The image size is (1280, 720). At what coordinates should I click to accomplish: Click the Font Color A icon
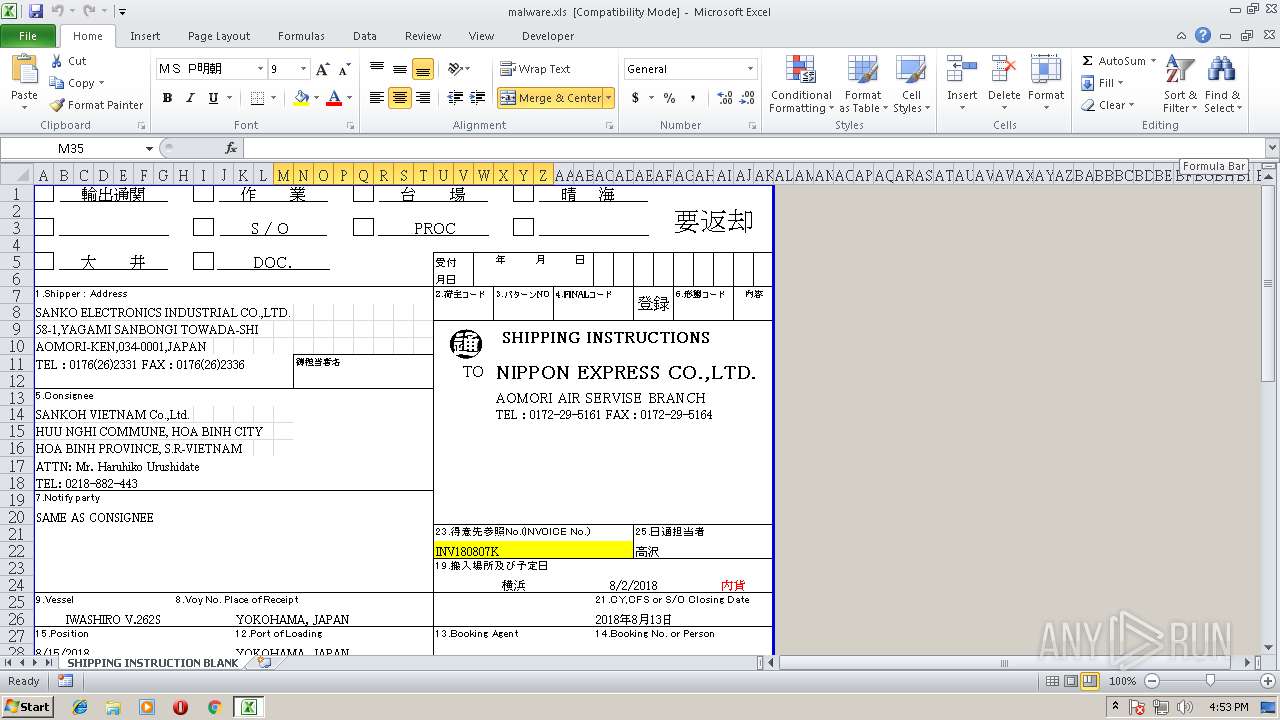coord(334,98)
